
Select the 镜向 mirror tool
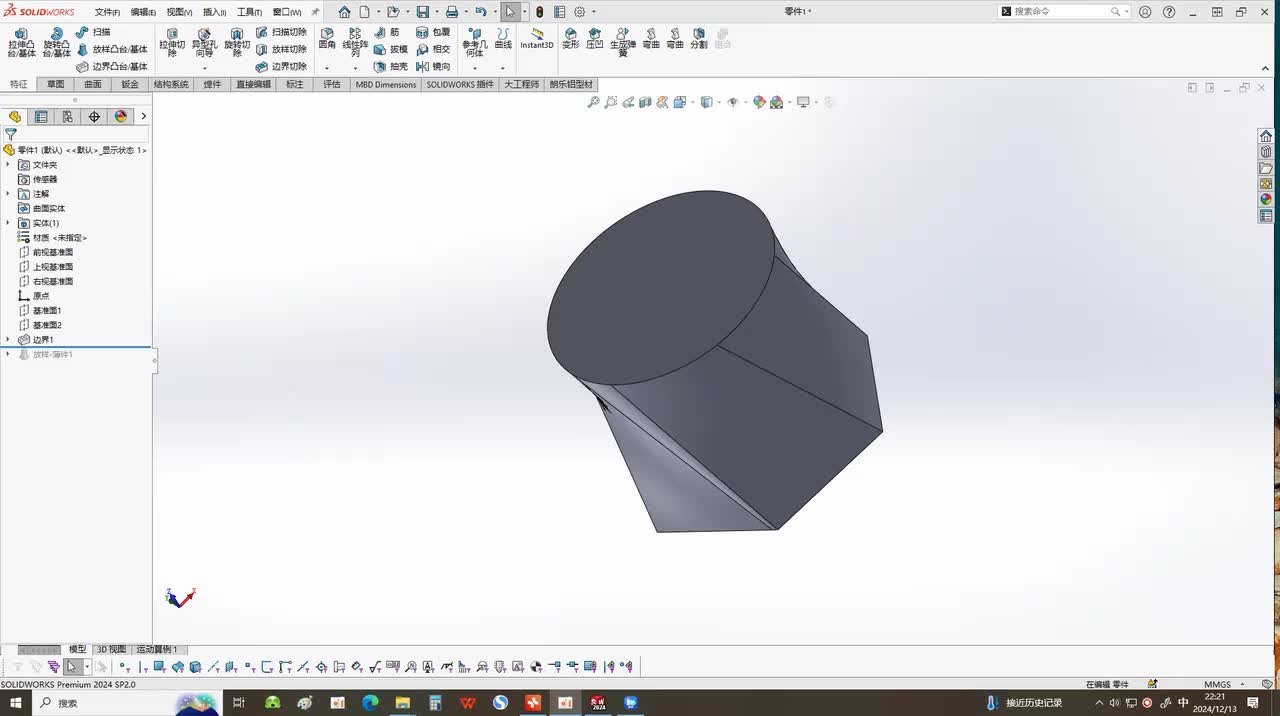(x=434, y=67)
